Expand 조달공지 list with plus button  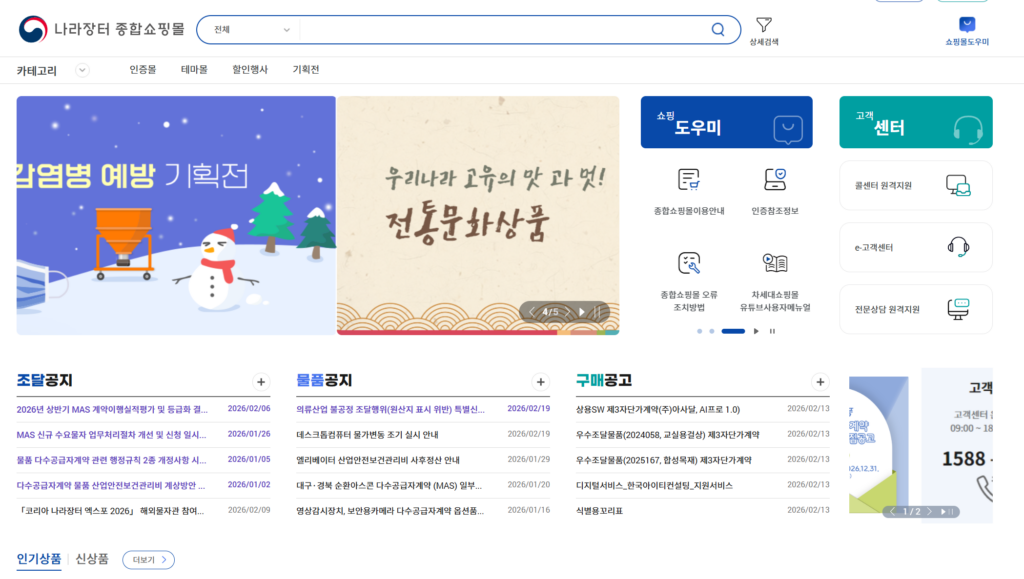tap(261, 381)
